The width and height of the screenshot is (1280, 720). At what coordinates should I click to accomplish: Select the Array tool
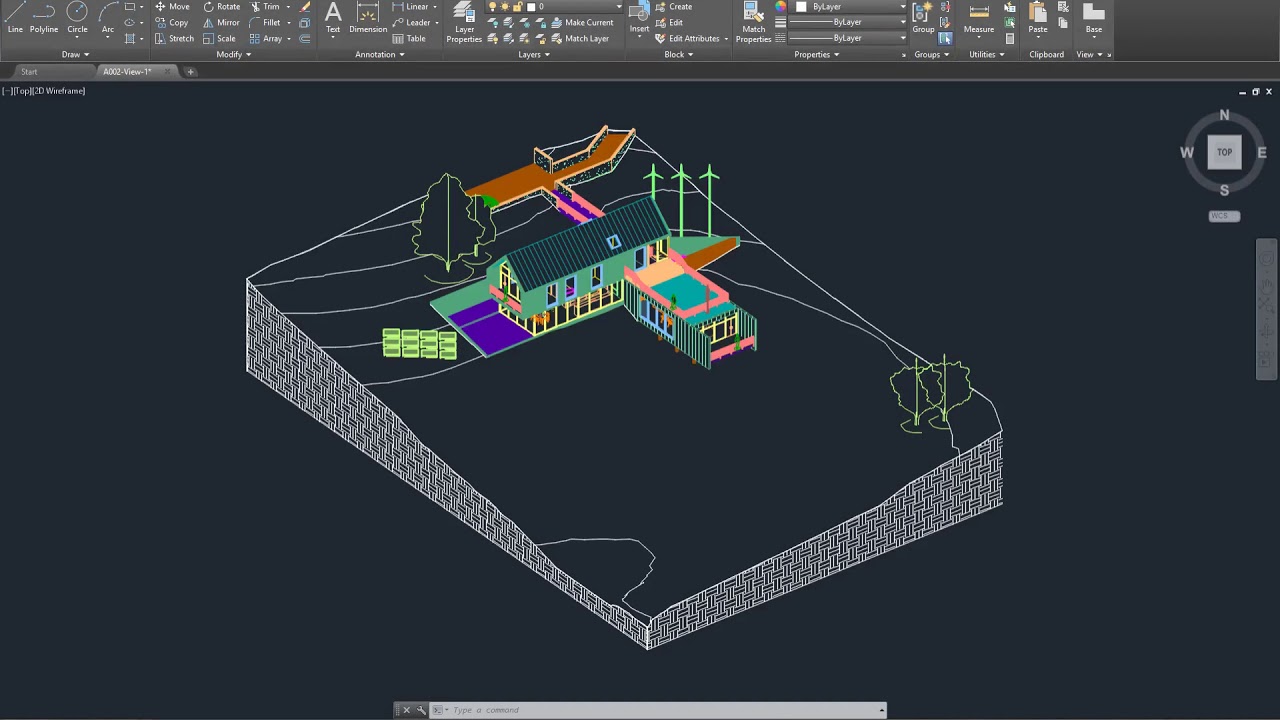click(265, 38)
